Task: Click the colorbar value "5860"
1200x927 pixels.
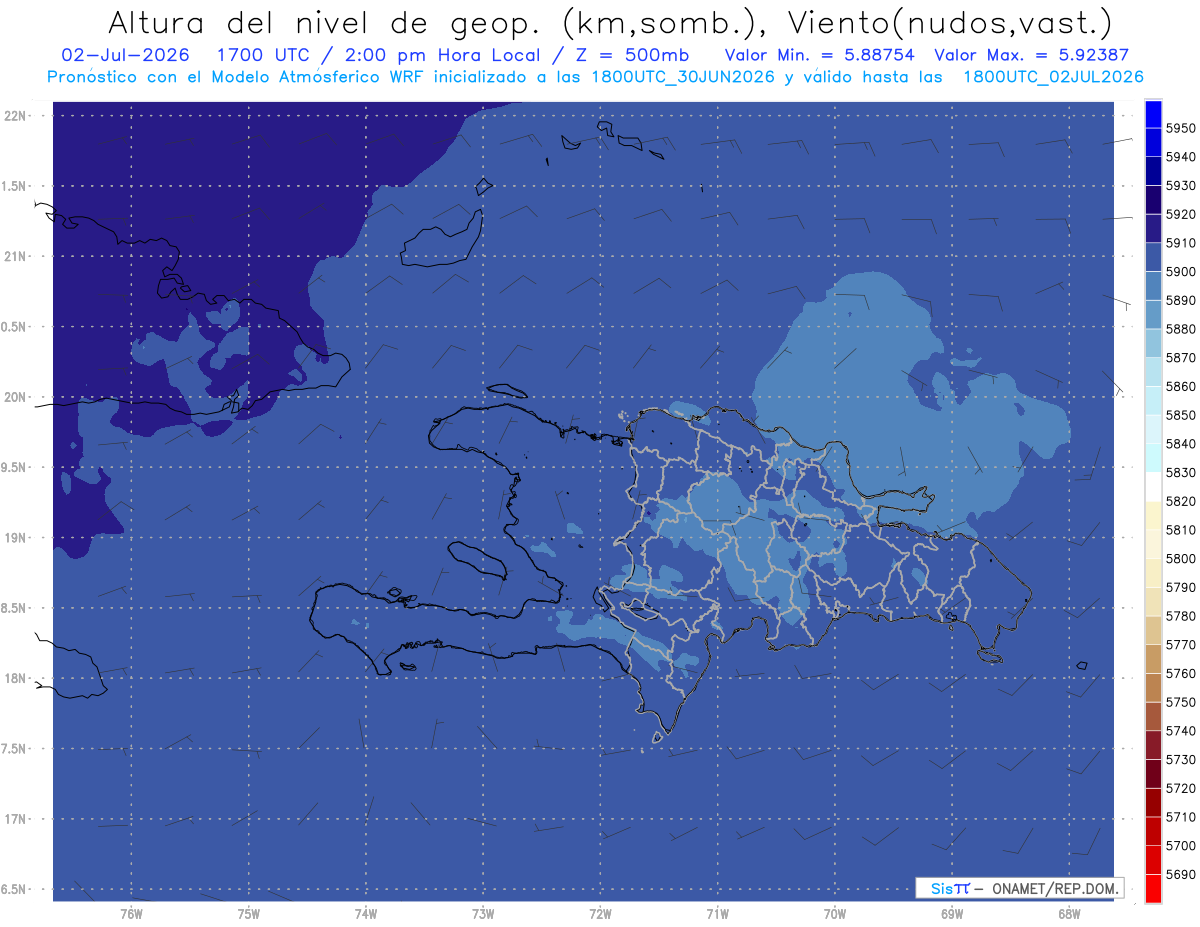Action: tap(1181, 386)
